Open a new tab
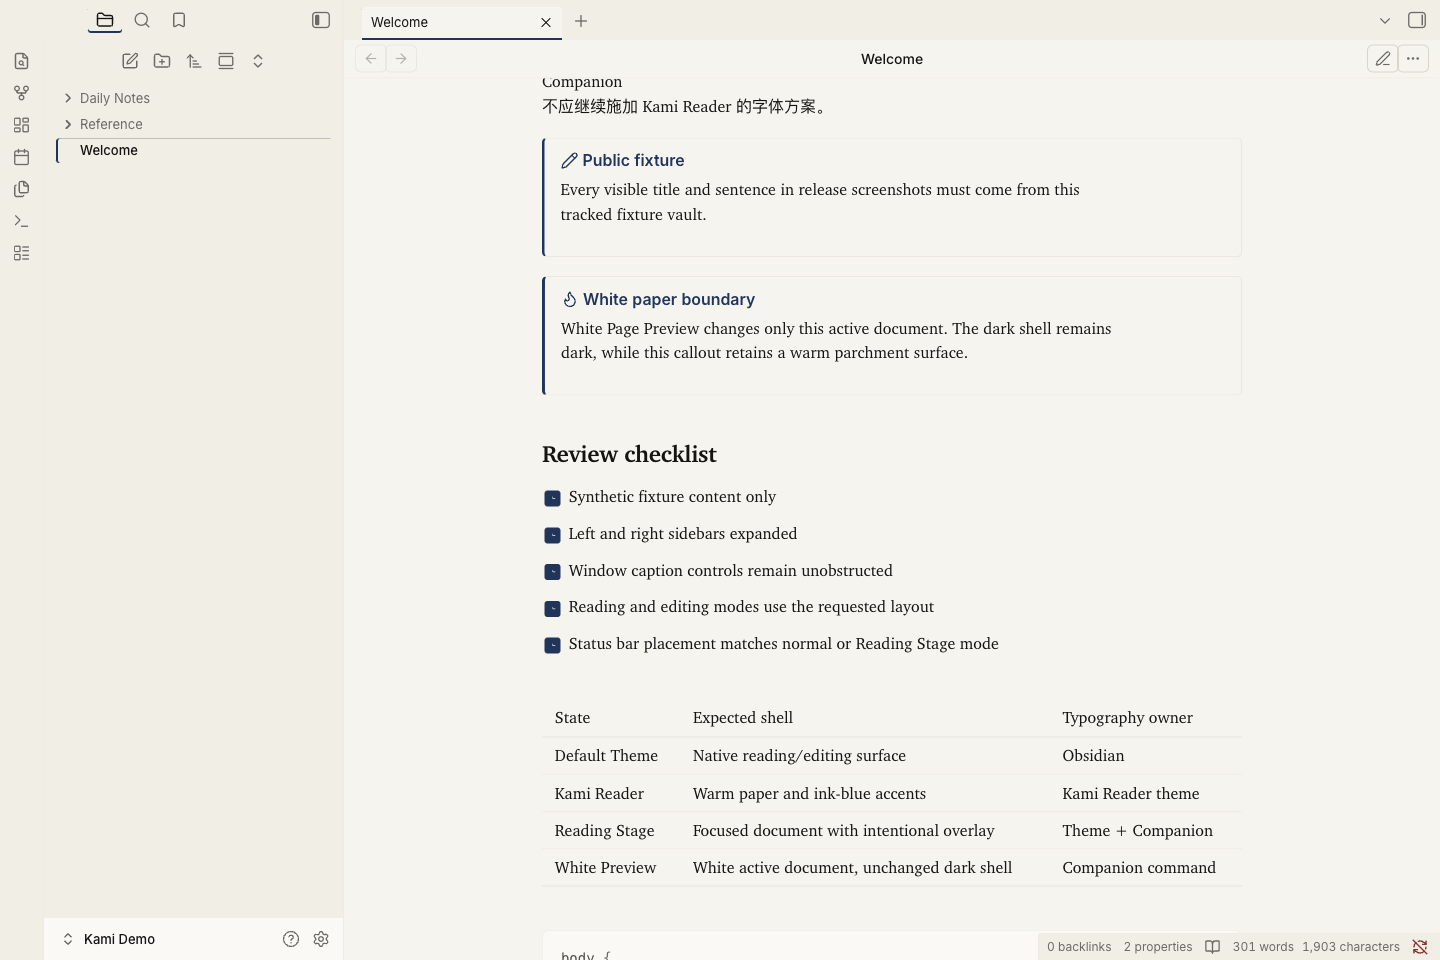This screenshot has height=960, width=1440. pos(581,21)
